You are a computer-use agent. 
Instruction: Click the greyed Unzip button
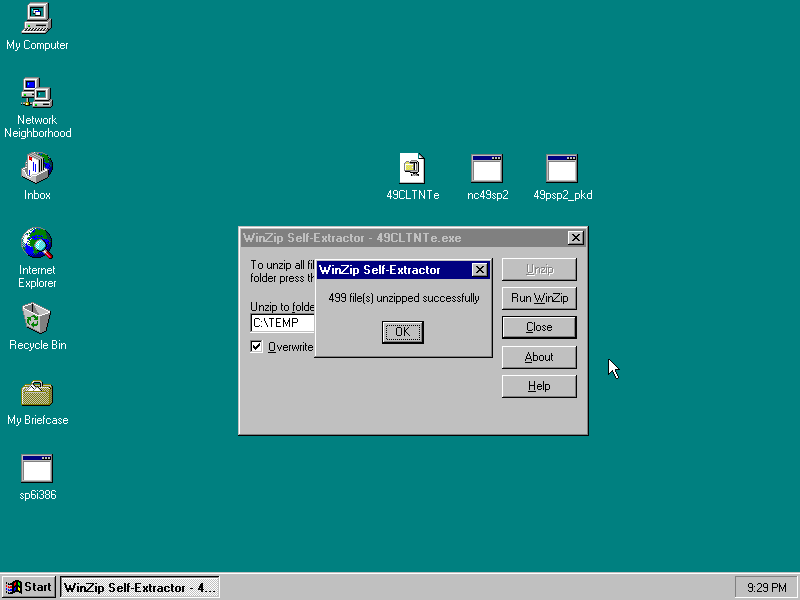pyautogui.click(x=539, y=269)
